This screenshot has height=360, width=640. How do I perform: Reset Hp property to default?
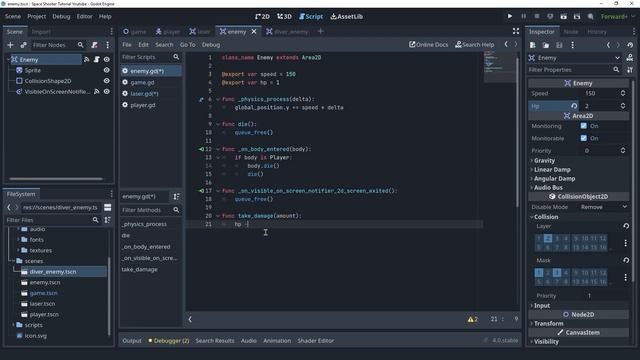(x=574, y=106)
